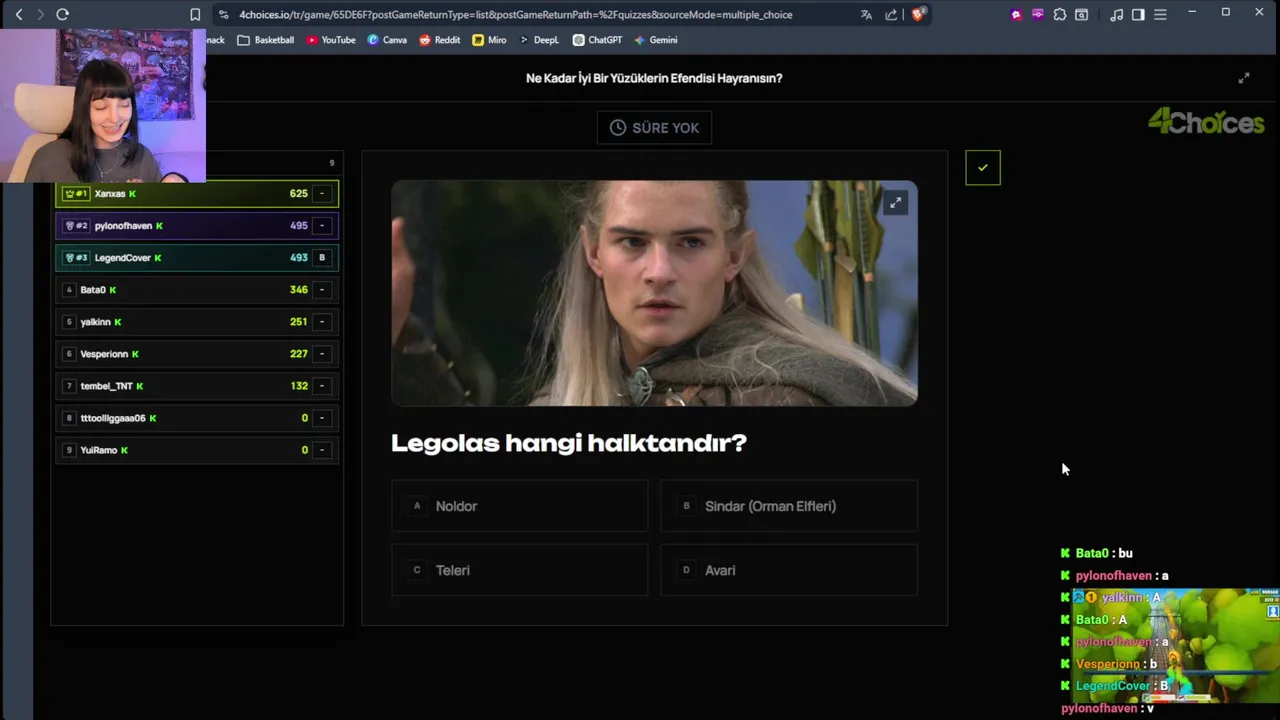
Task: Select player row Vesperionn
Action: click(197, 354)
